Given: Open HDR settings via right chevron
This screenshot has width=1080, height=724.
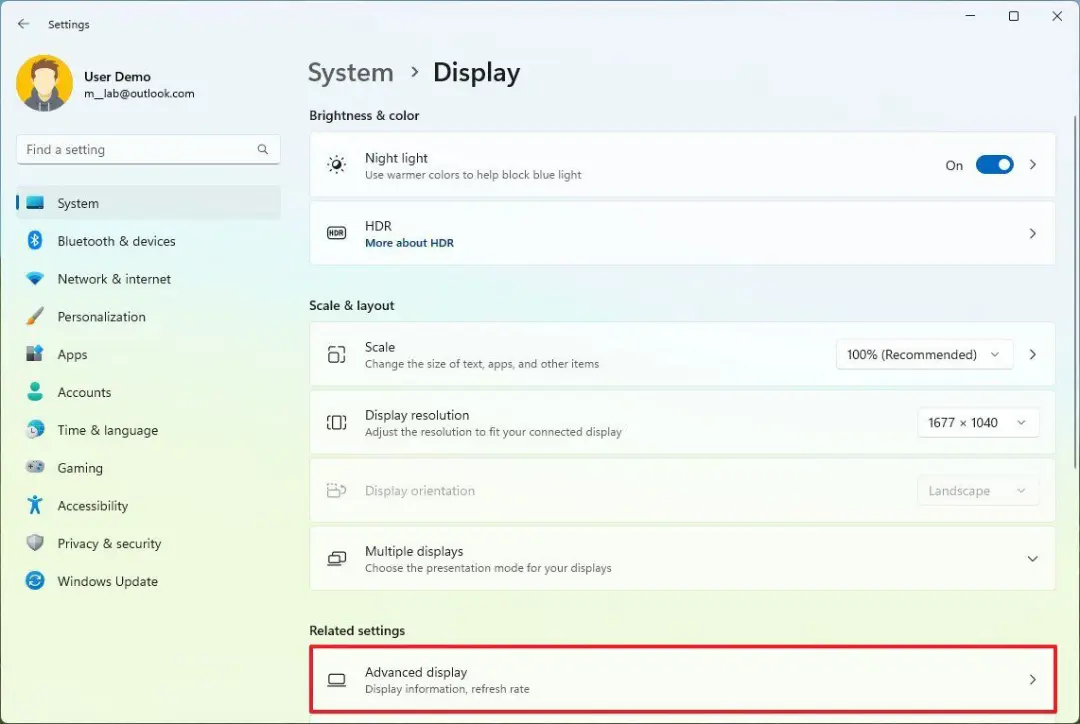Looking at the screenshot, I should coord(1032,234).
